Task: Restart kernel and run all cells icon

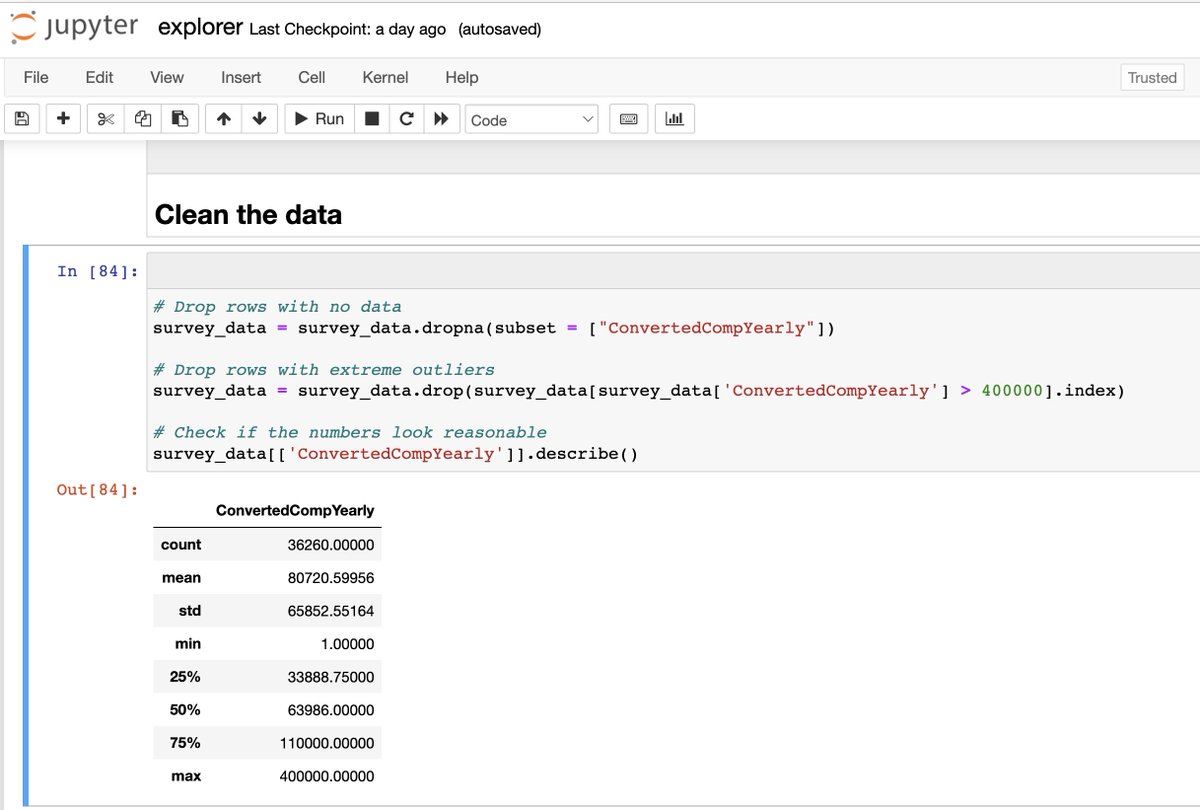Action: [441, 119]
